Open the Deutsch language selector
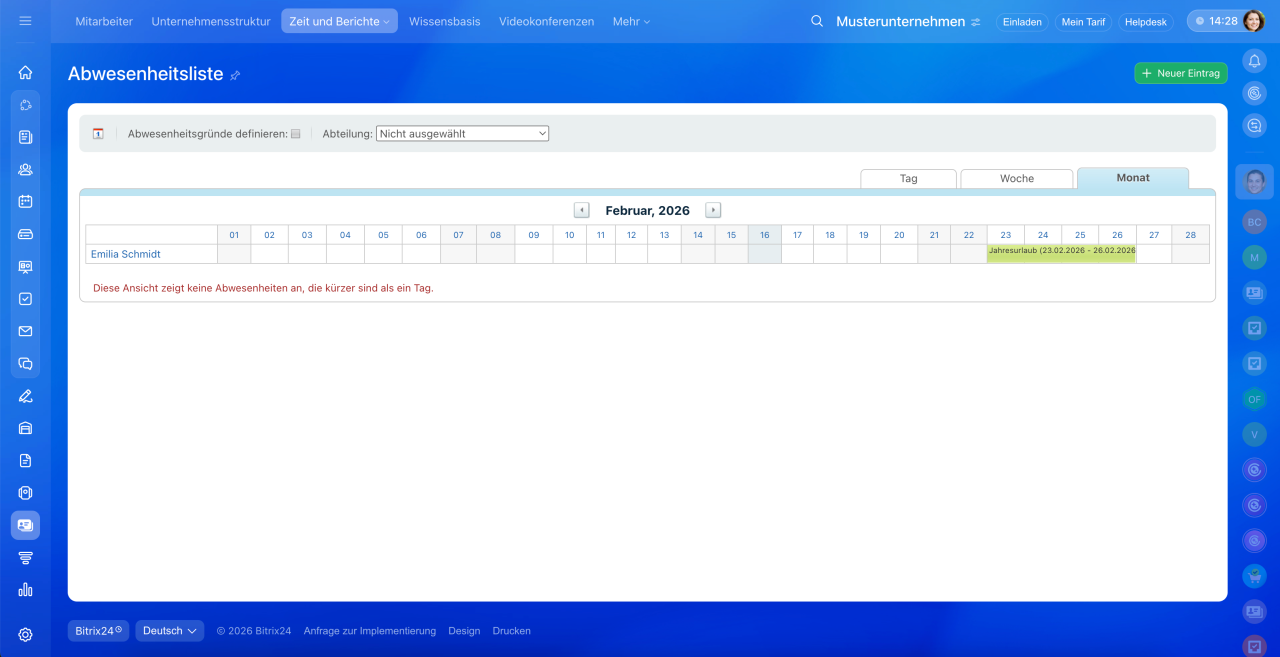The width and height of the screenshot is (1280, 657). 169,631
